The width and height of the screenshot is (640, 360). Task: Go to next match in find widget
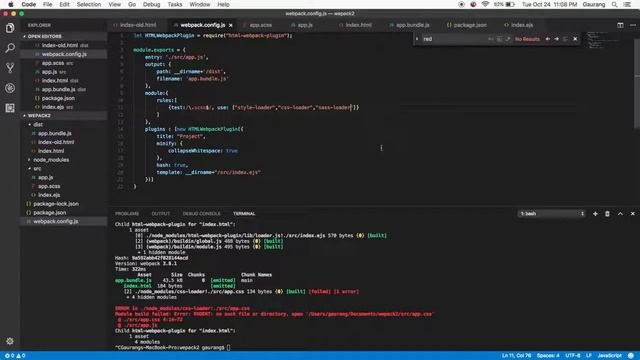pos(556,39)
